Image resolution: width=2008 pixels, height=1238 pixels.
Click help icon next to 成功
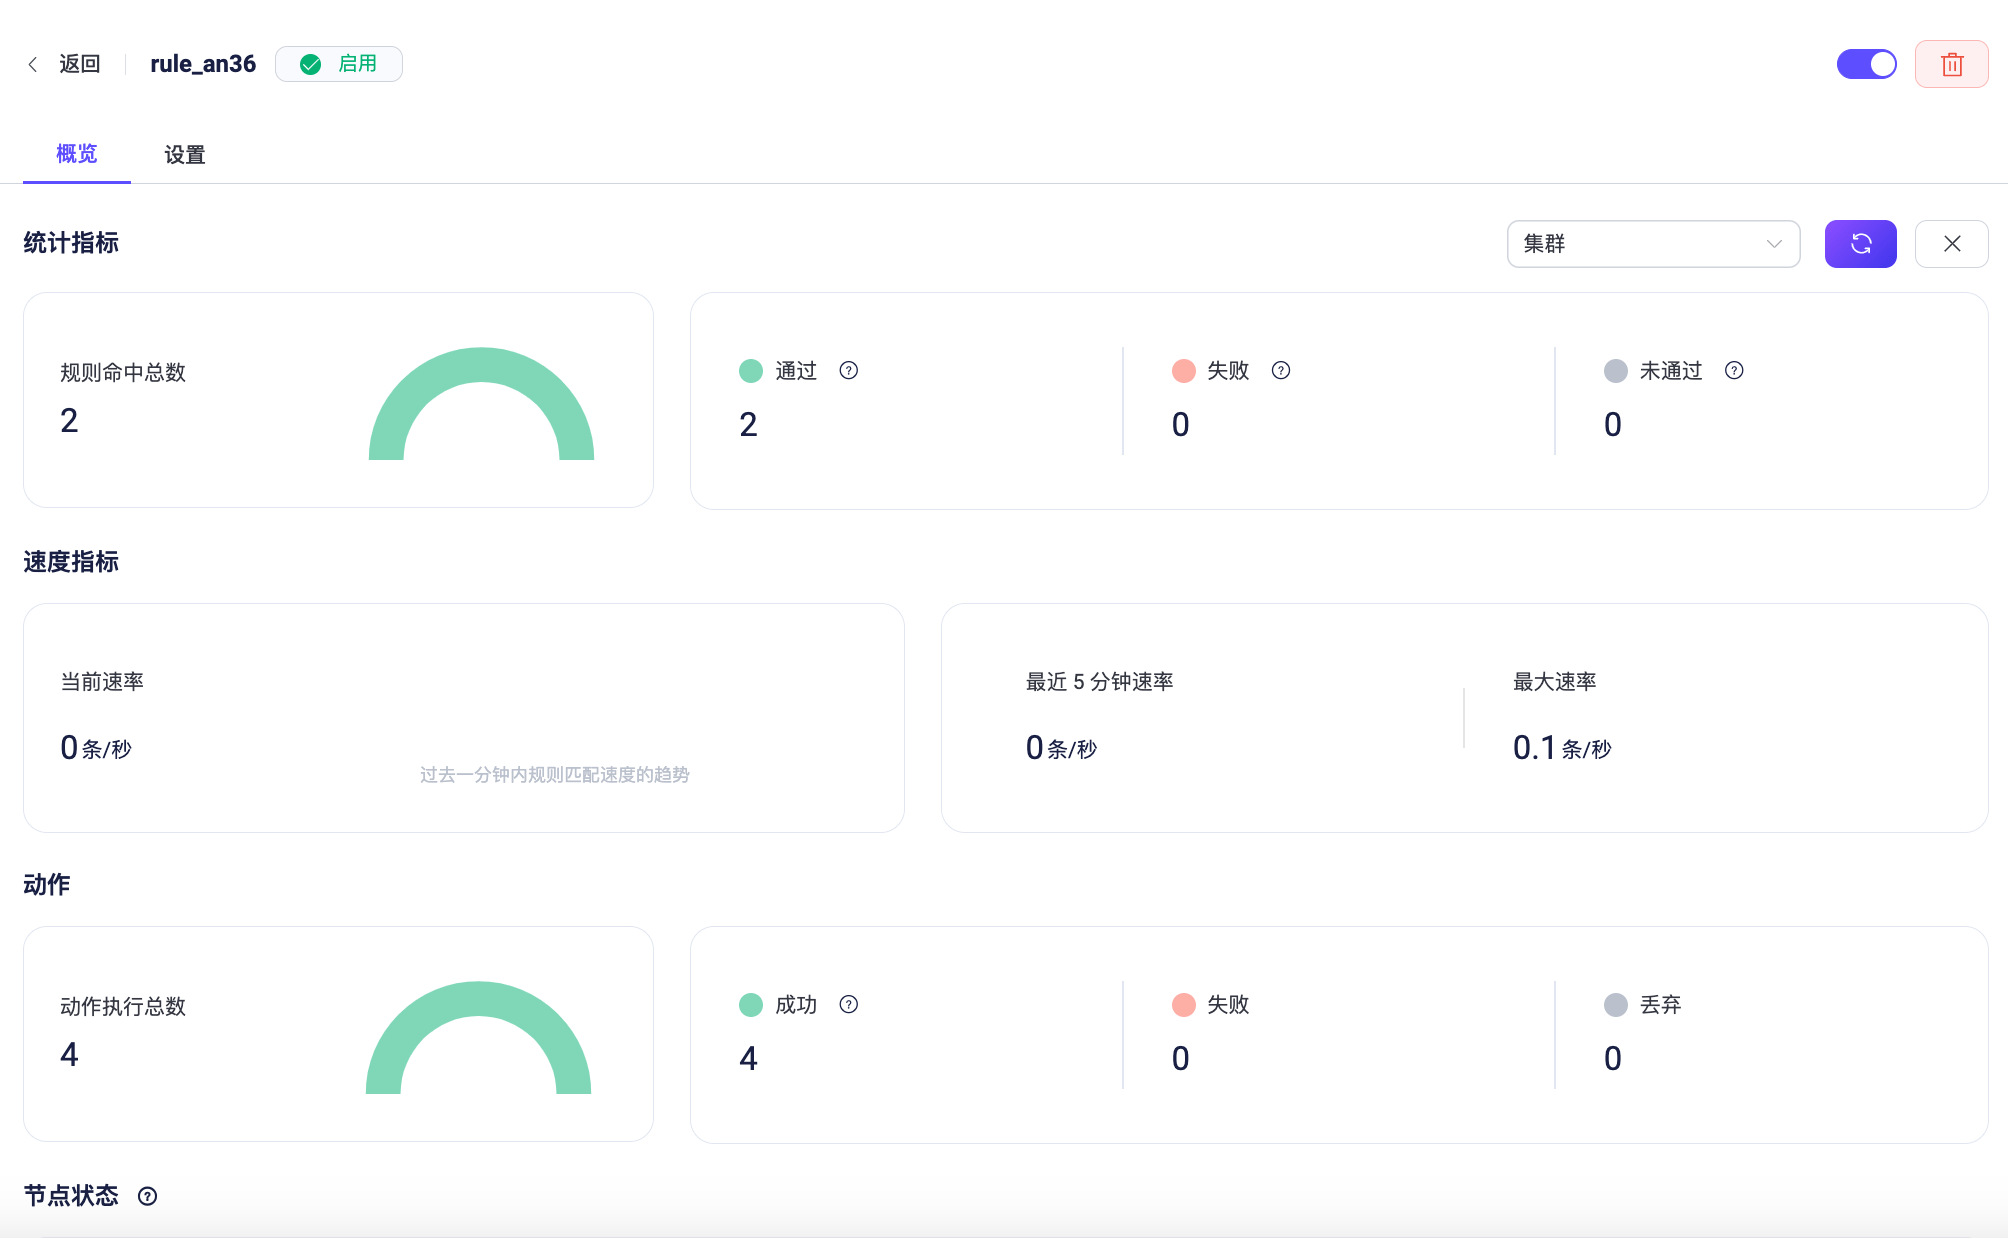pyautogui.click(x=848, y=1005)
